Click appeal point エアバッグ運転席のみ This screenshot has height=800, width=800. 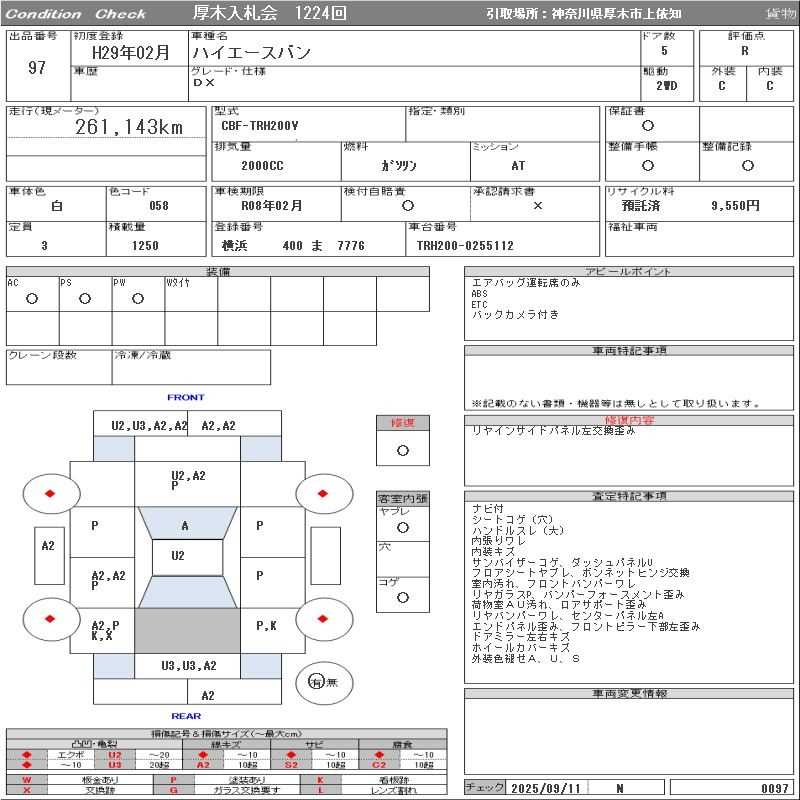click(526, 283)
